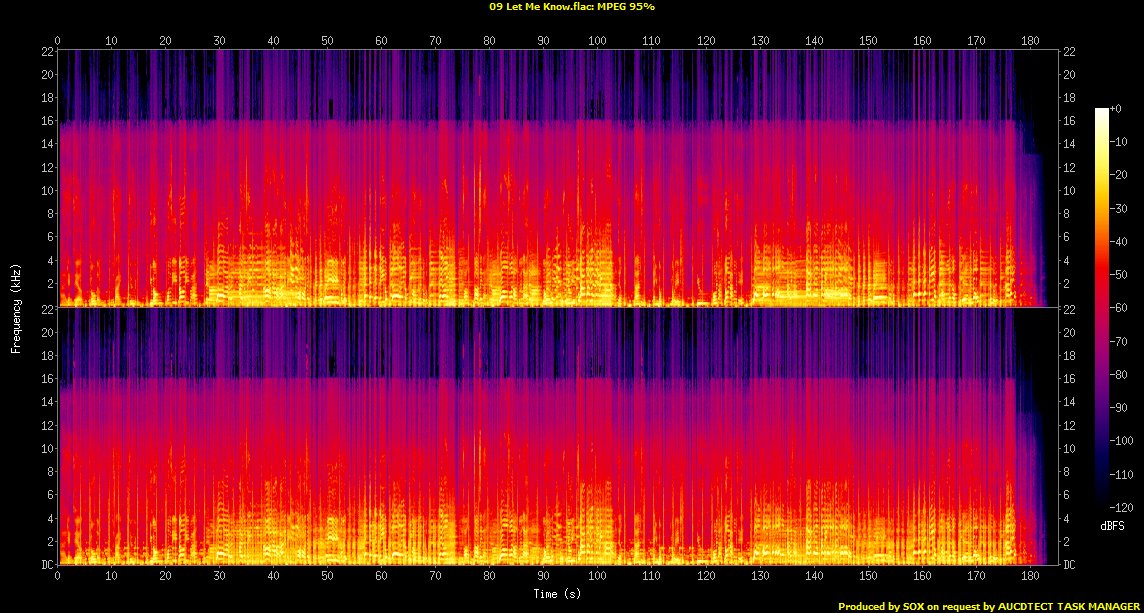Select the 160 mark on the top time axis
The height and width of the screenshot is (613, 1144).
[x=921, y=41]
